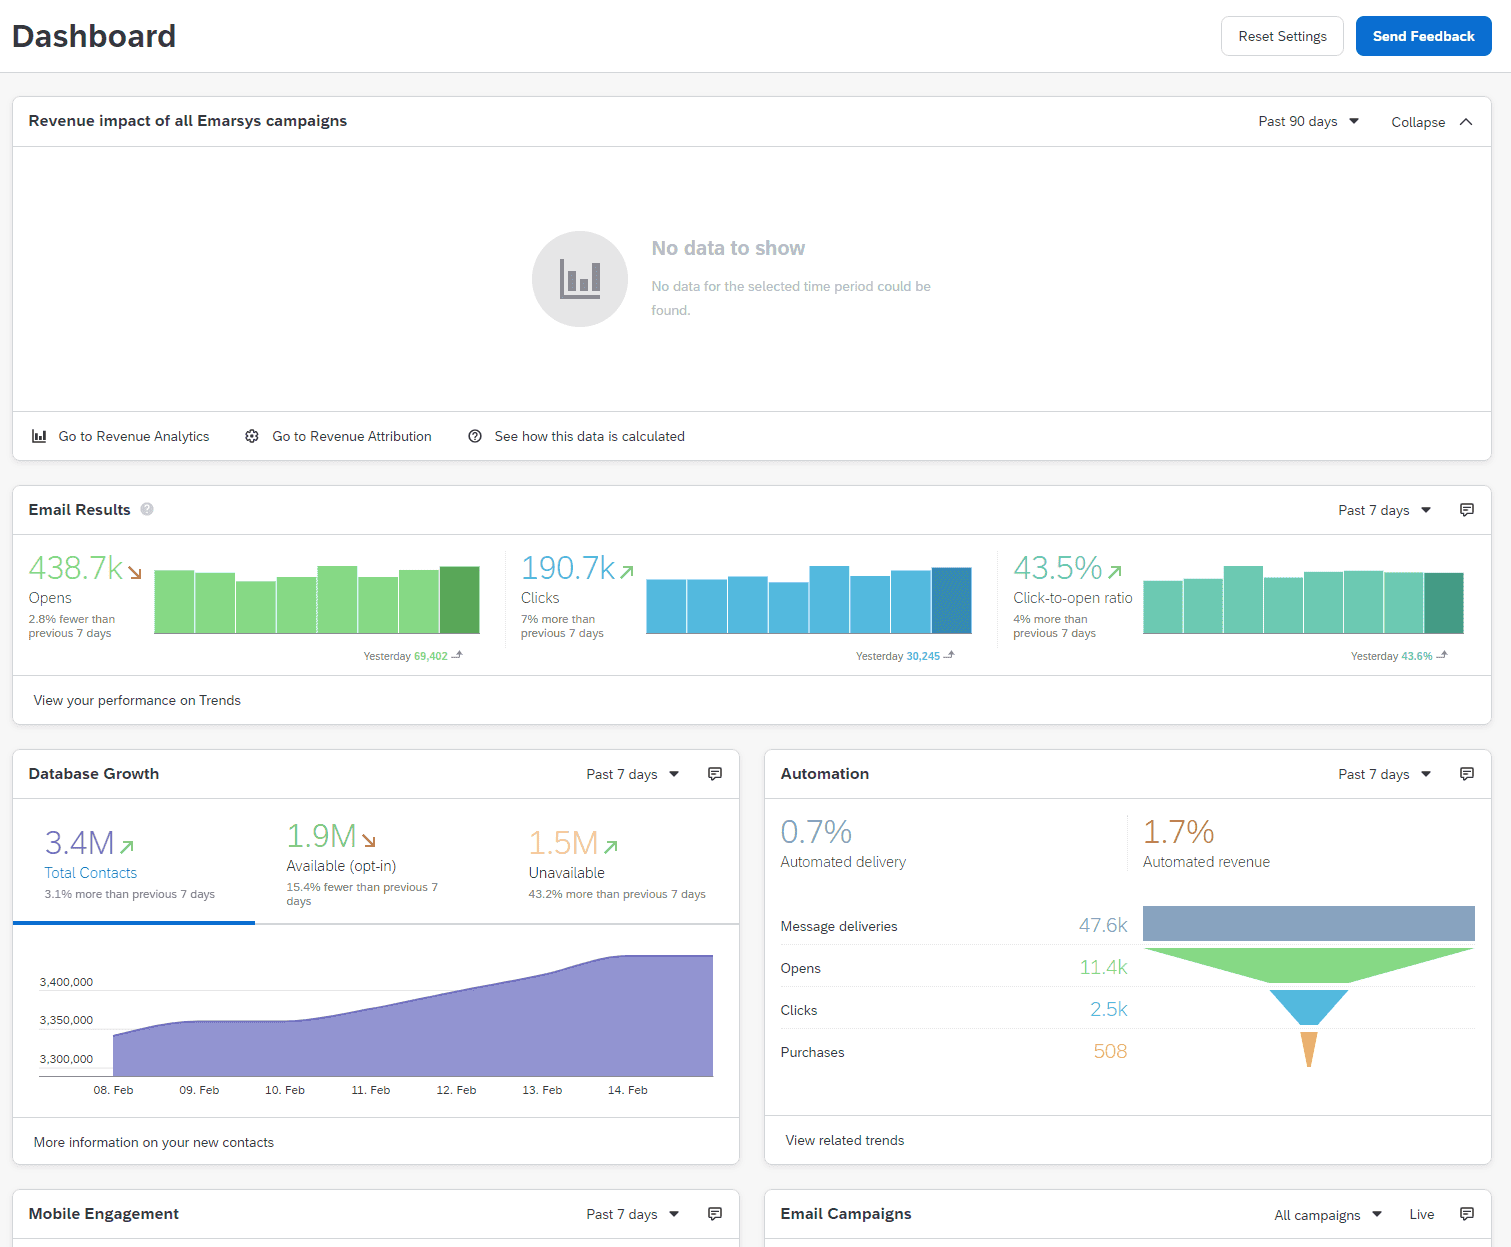
Task: Click the Reset Settings button
Action: click(1282, 35)
